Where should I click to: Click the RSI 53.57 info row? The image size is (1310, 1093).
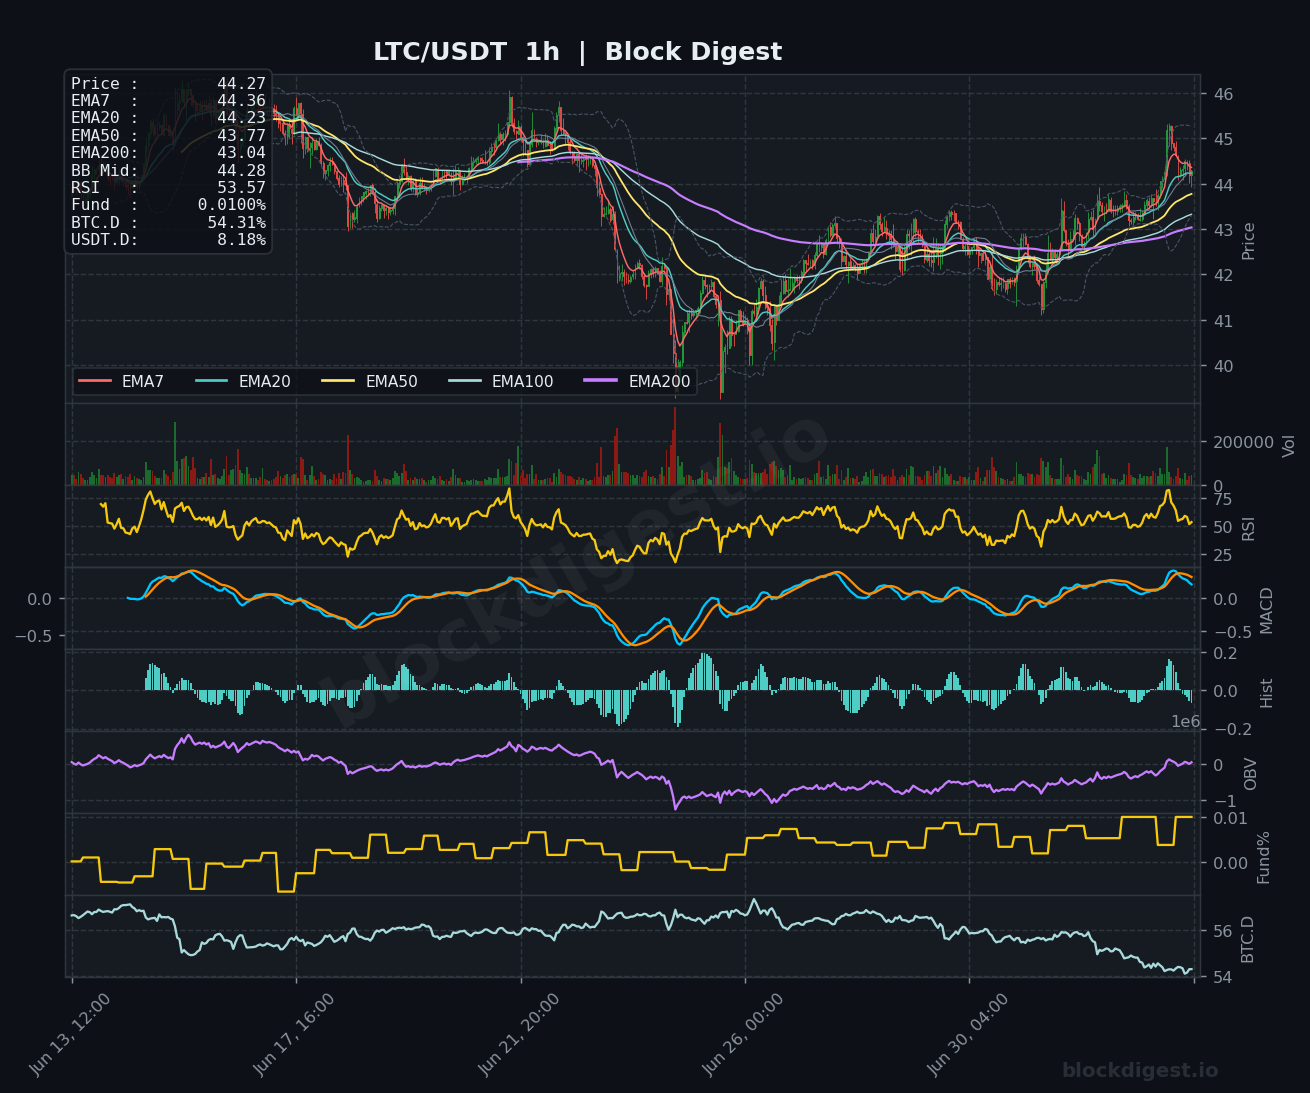[x=168, y=187]
